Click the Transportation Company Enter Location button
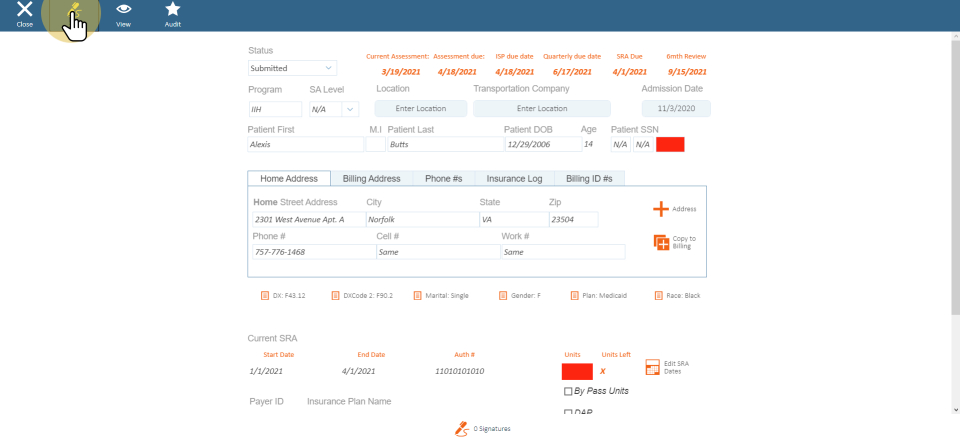 coord(541,108)
